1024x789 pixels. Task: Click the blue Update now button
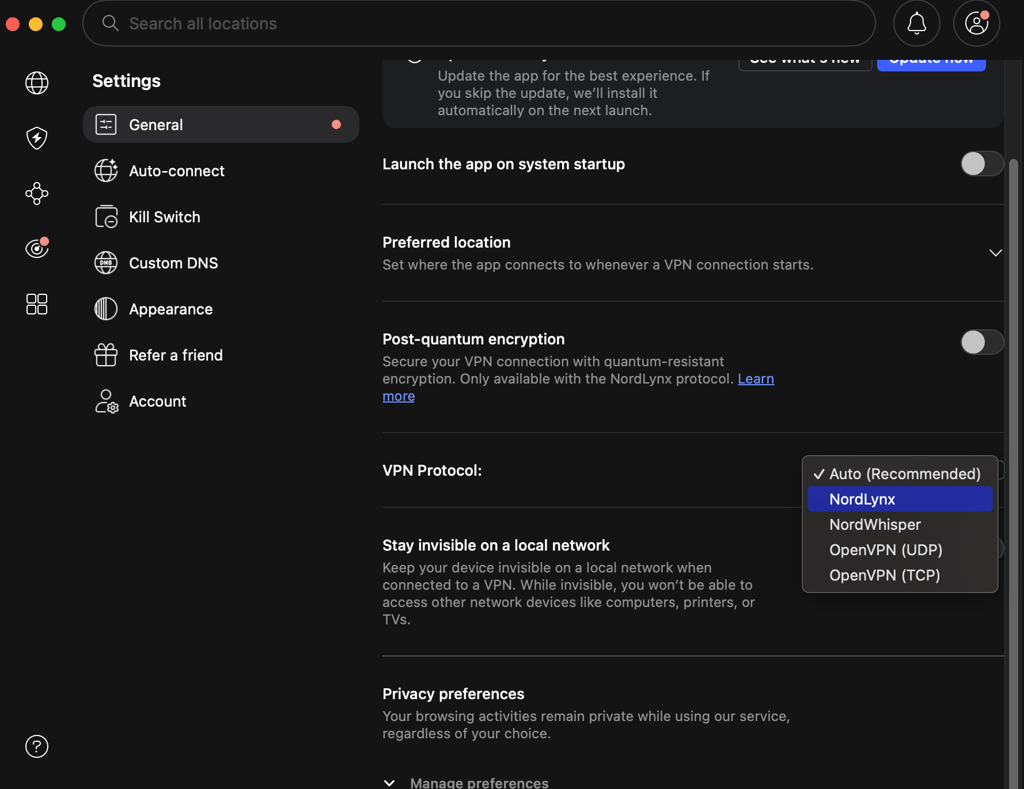pyautogui.click(x=931, y=63)
